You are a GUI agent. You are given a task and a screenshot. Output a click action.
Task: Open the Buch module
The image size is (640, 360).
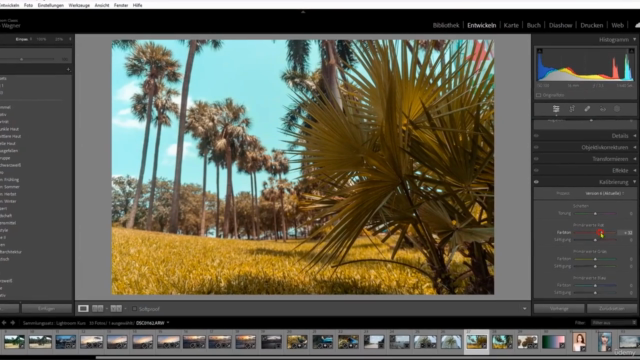(533, 25)
